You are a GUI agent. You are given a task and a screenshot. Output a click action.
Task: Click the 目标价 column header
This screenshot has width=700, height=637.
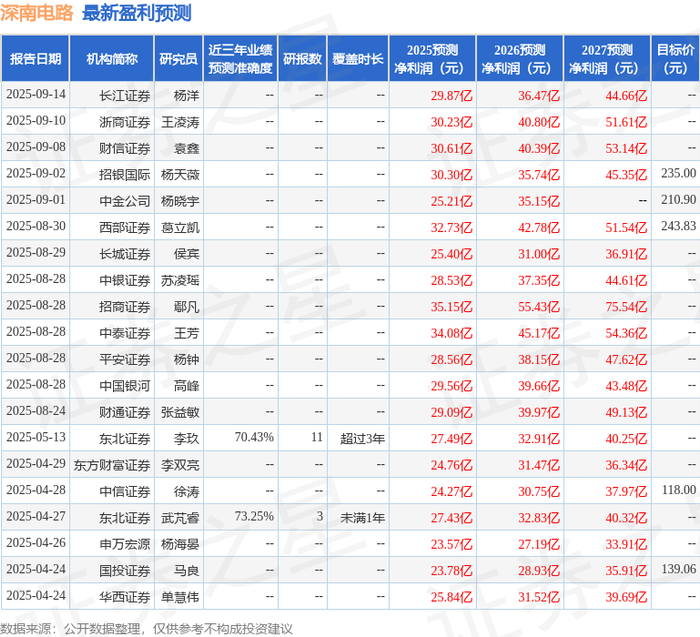675,58
